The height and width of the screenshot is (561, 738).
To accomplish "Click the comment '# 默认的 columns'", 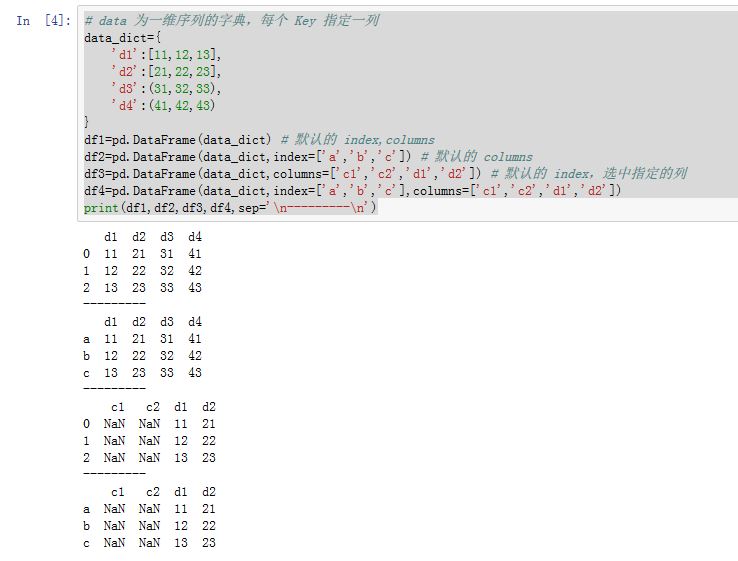I will click(x=476, y=157).
